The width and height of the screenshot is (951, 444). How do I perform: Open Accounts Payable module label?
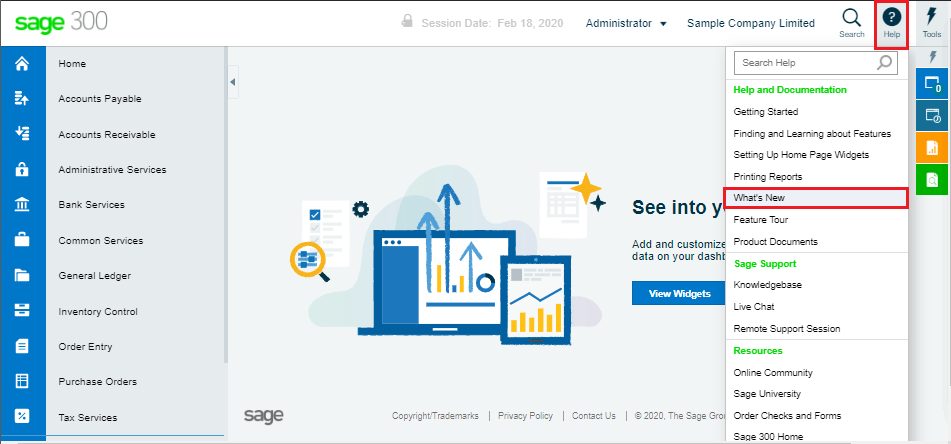(x=100, y=99)
